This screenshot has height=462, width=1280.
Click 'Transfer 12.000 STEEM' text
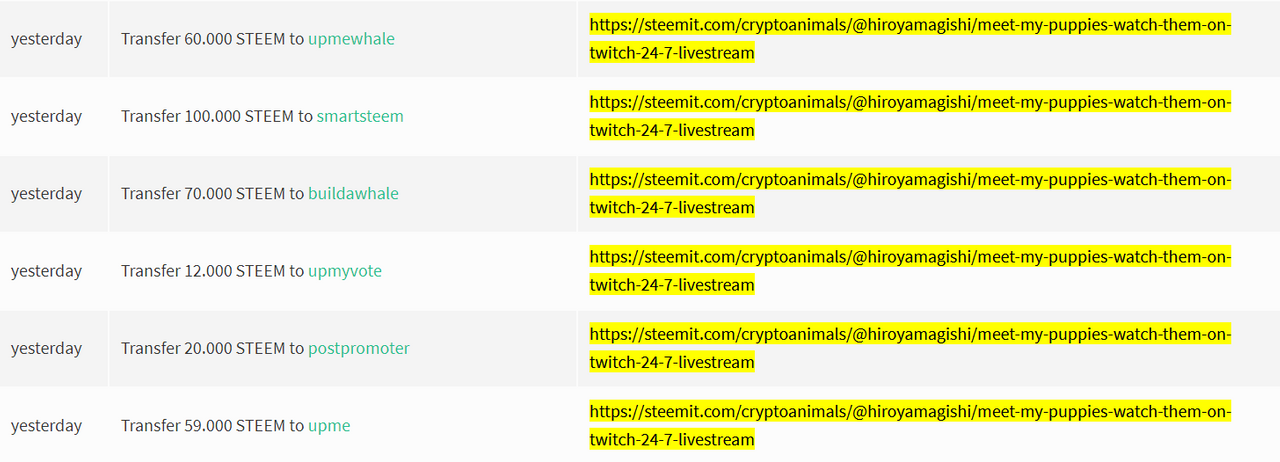coord(203,271)
